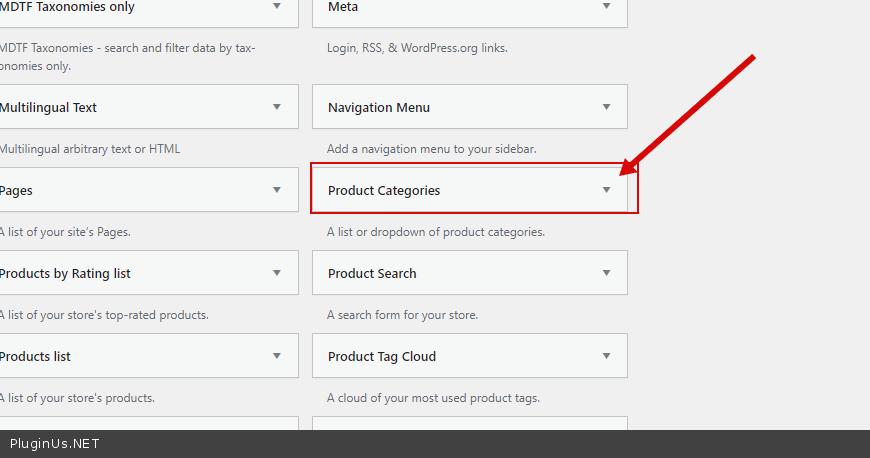This screenshot has height=458, width=870.
Task: Select the Product Categories widget title
Action: tap(384, 190)
